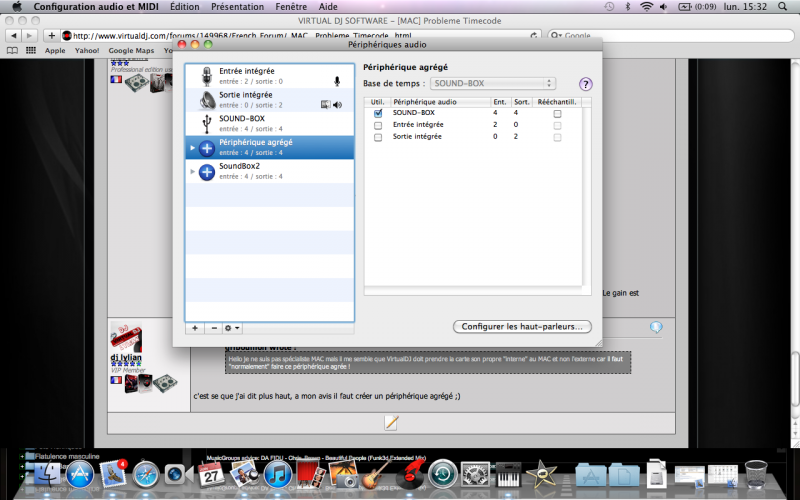Click Safari add bookmark plus button
This screenshot has height=500, width=800.
coord(51,35)
